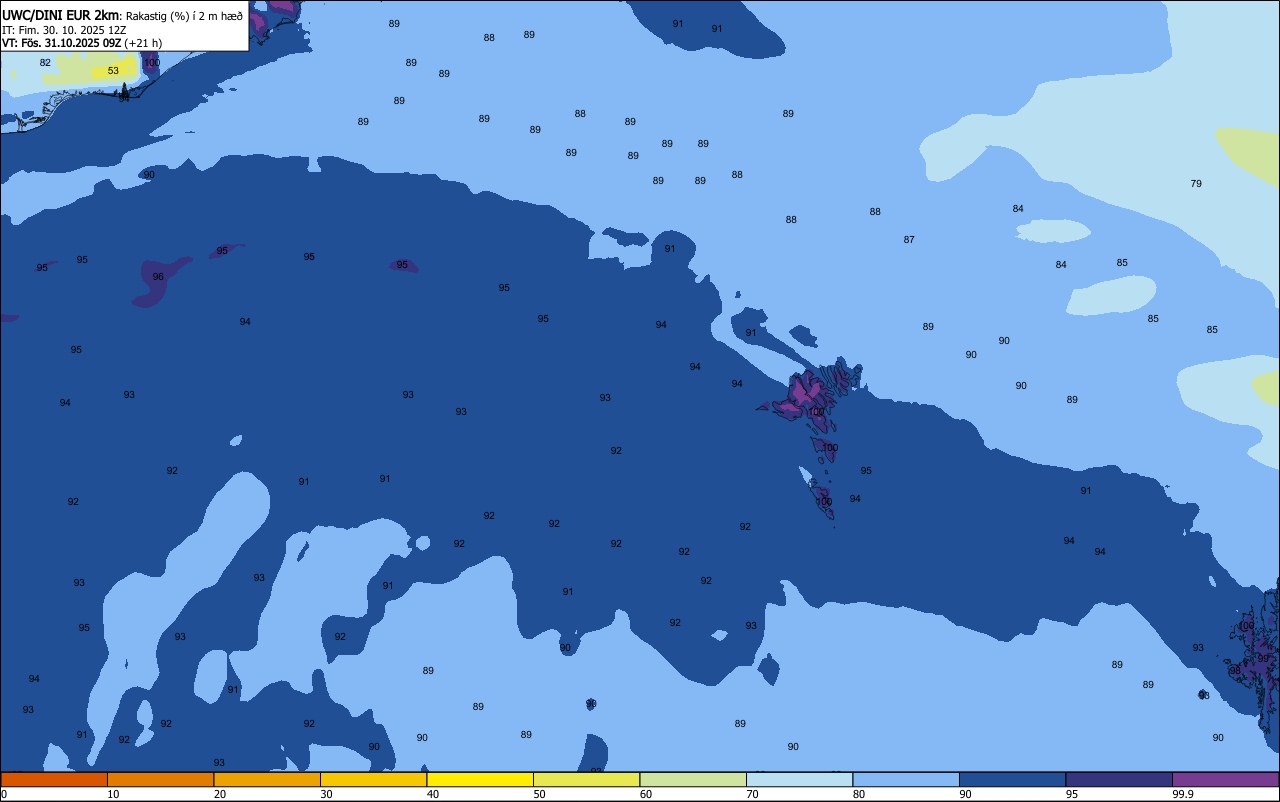This screenshot has width=1280, height=802.
Task: Pick the navy 95–99.9 legend swatch
Action: [1119, 779]
